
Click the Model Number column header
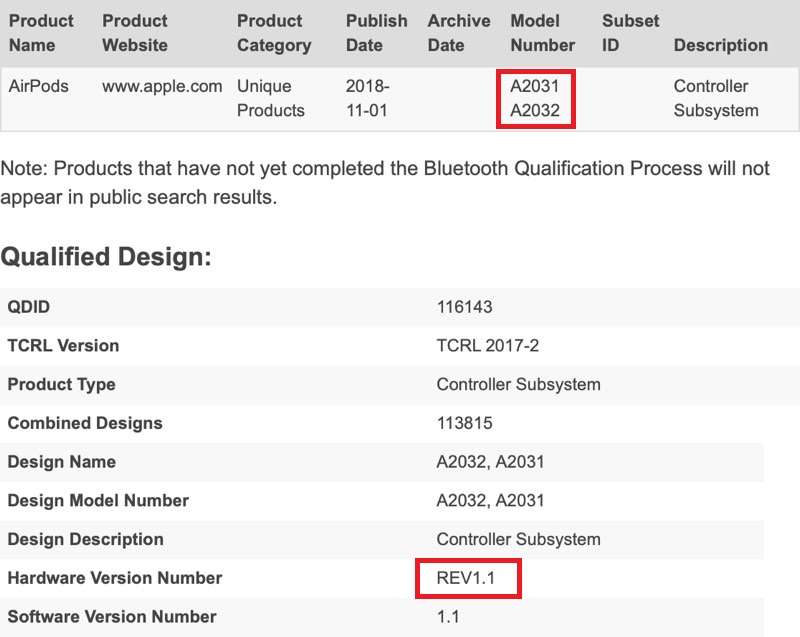coord(542,33)
